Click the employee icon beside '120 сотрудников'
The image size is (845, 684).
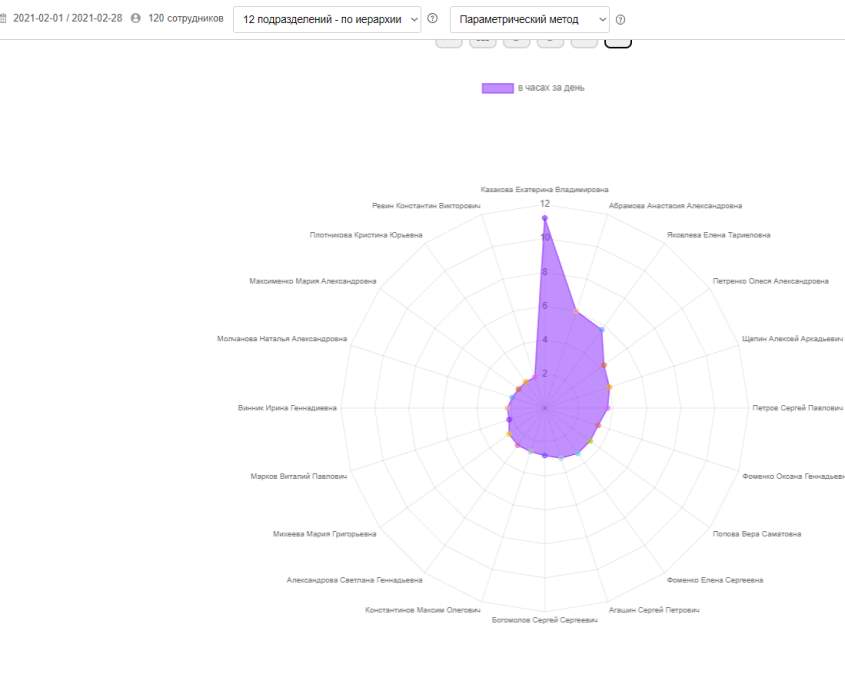(136, 18)
